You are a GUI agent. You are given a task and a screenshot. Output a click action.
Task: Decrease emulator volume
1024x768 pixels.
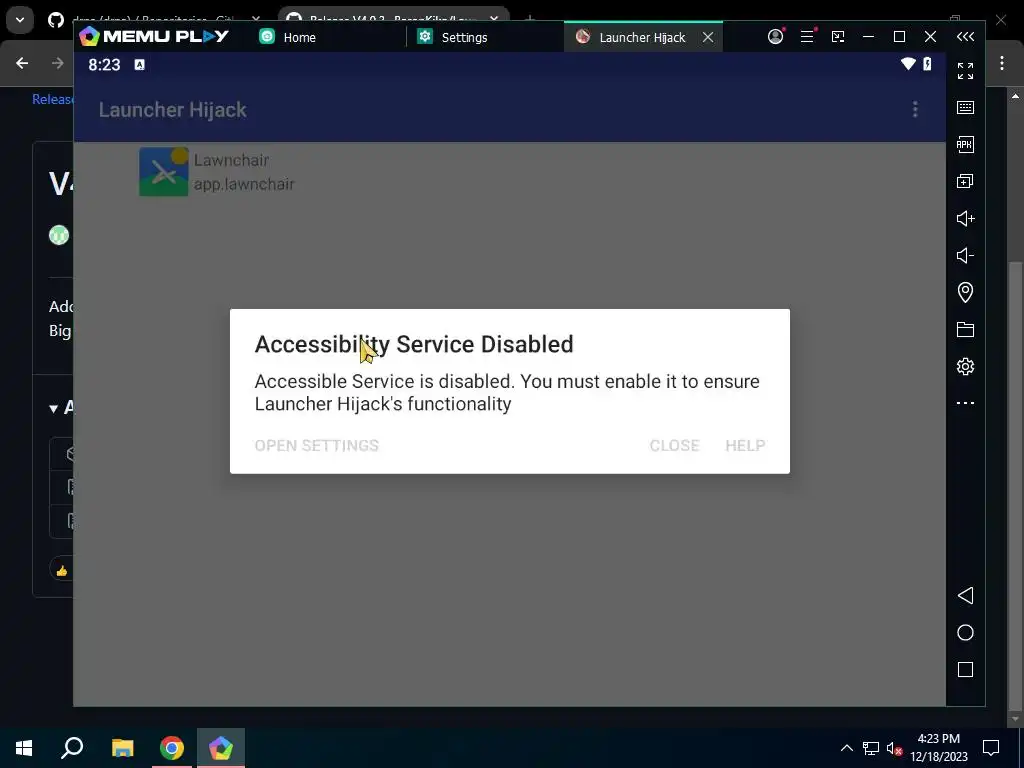(x=965, y=255)
